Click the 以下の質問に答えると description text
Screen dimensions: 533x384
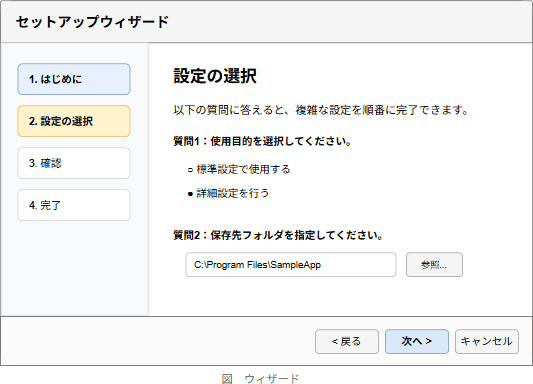coord(321,110)
